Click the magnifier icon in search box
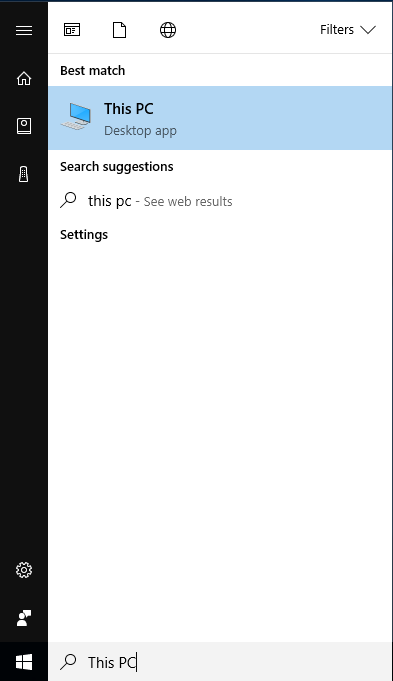Screen dimensions: 393x681 pos(68,661)
